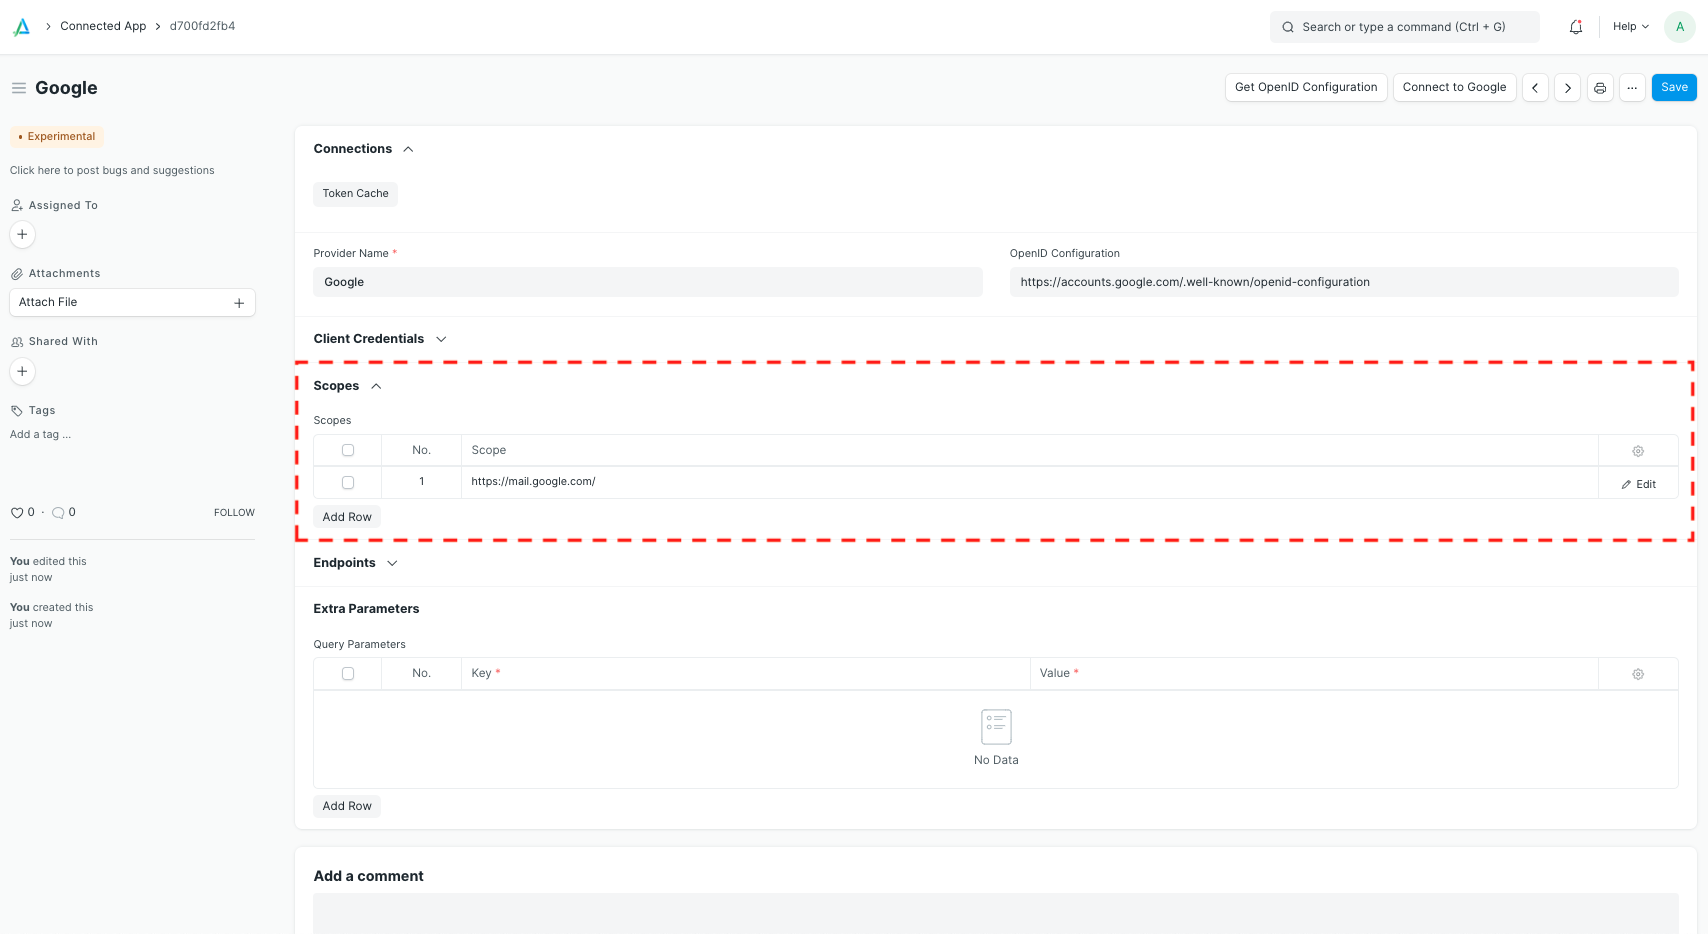Click the Key column header
This screenshot has width=1708, height=934.
pyautogui.click(x=746, y=674)
